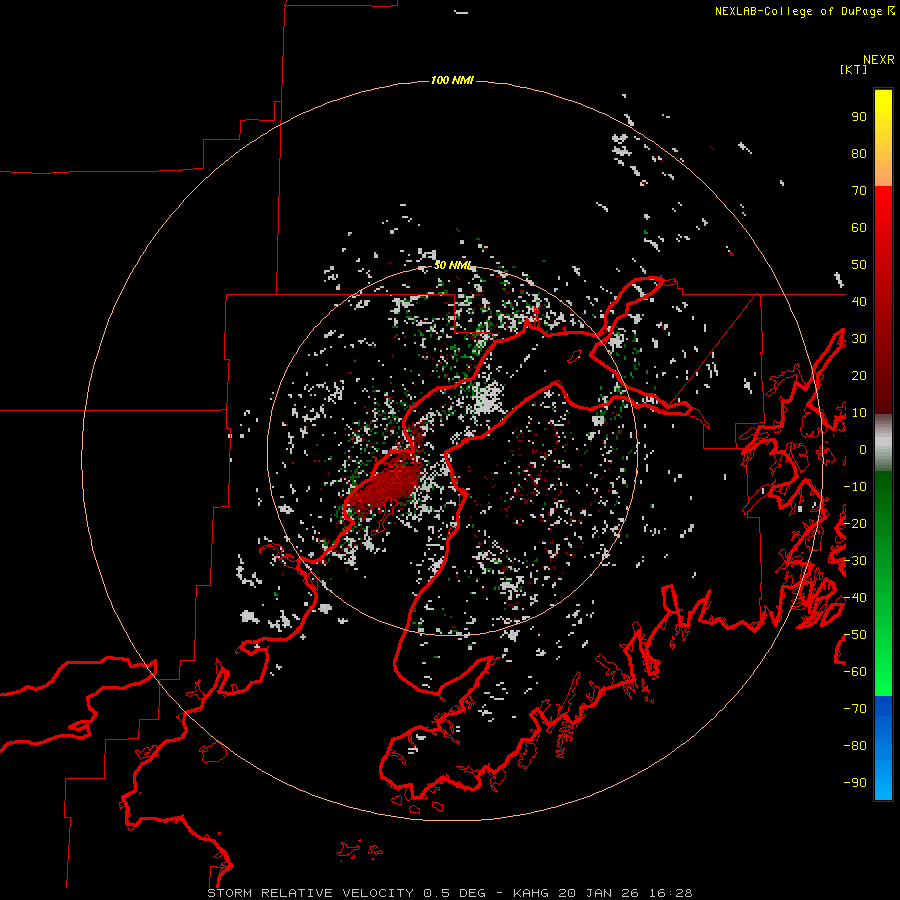Image resolution: width=900 pixels, height=900 pixels.
Task: Click the STORM RELATIVE VELOCITY product title
Action: 310,893
